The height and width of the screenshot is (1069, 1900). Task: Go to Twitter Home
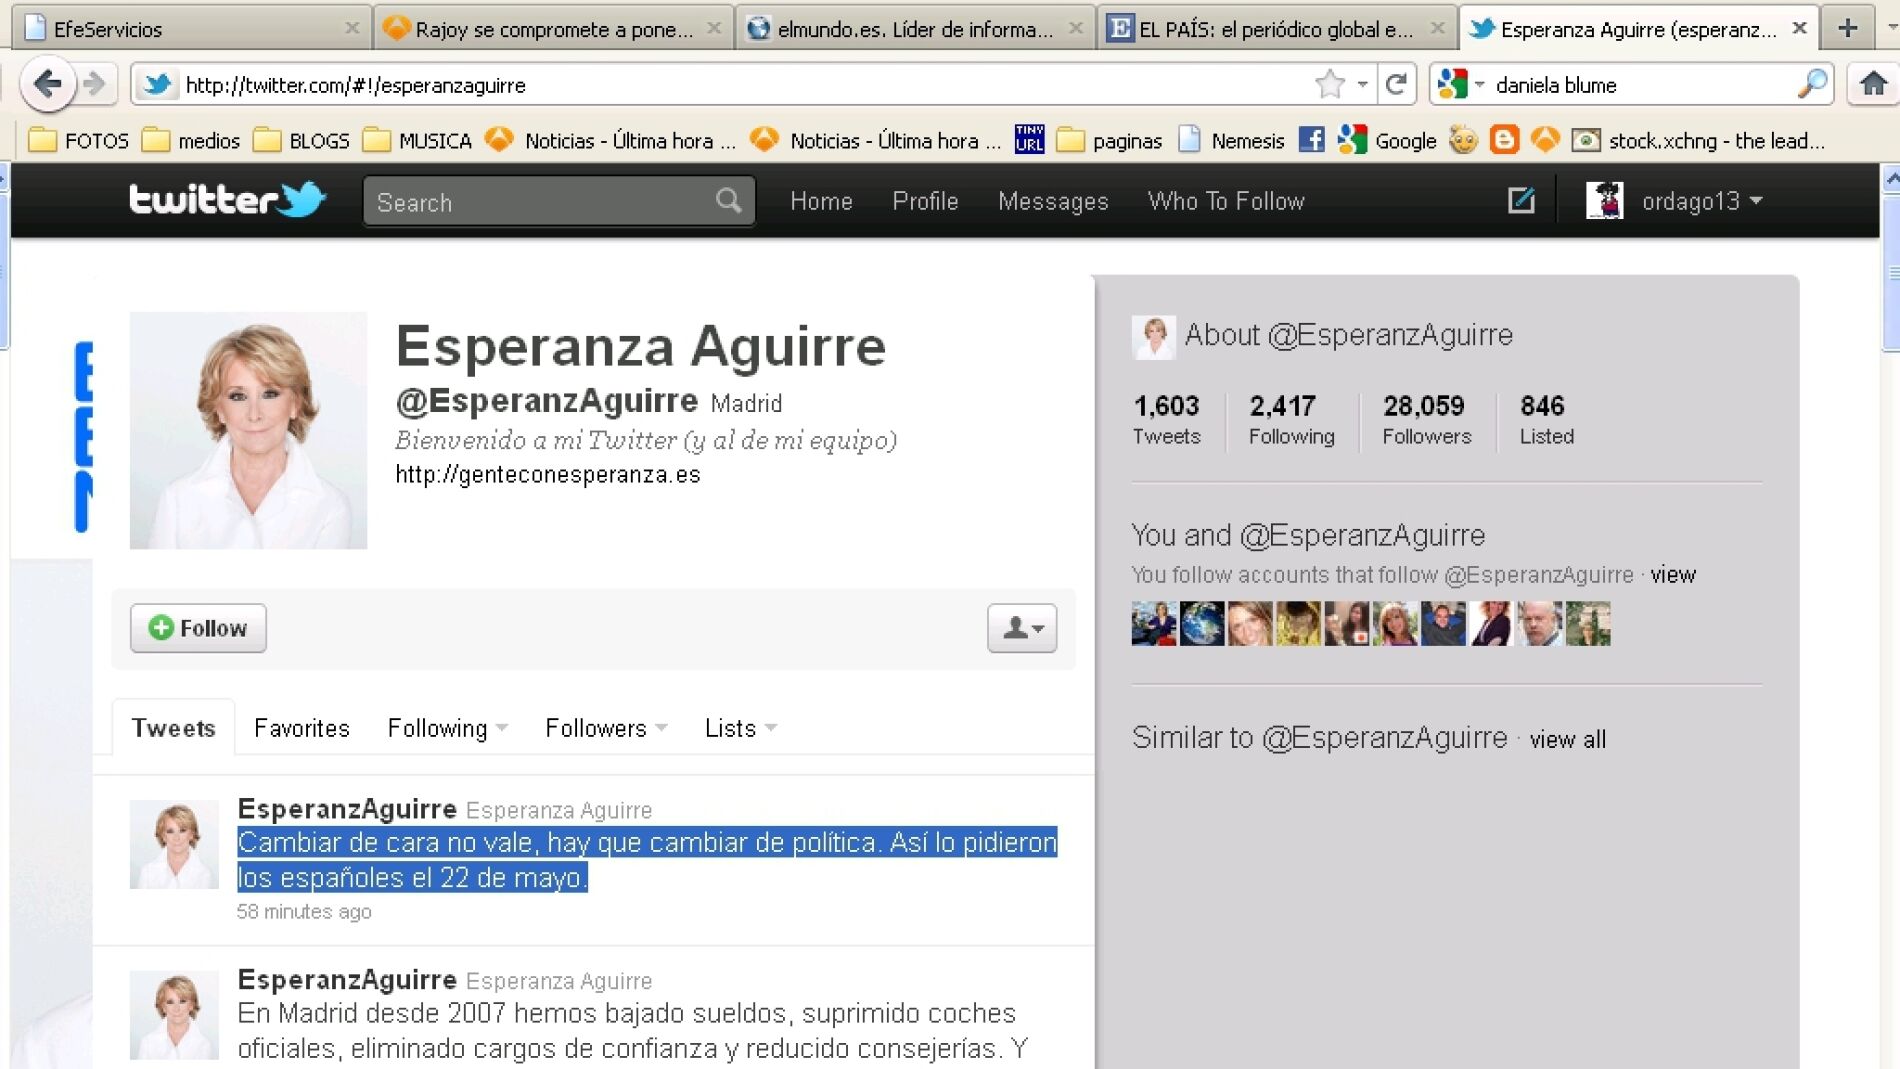pyautogui.click(x=821, y=201)
